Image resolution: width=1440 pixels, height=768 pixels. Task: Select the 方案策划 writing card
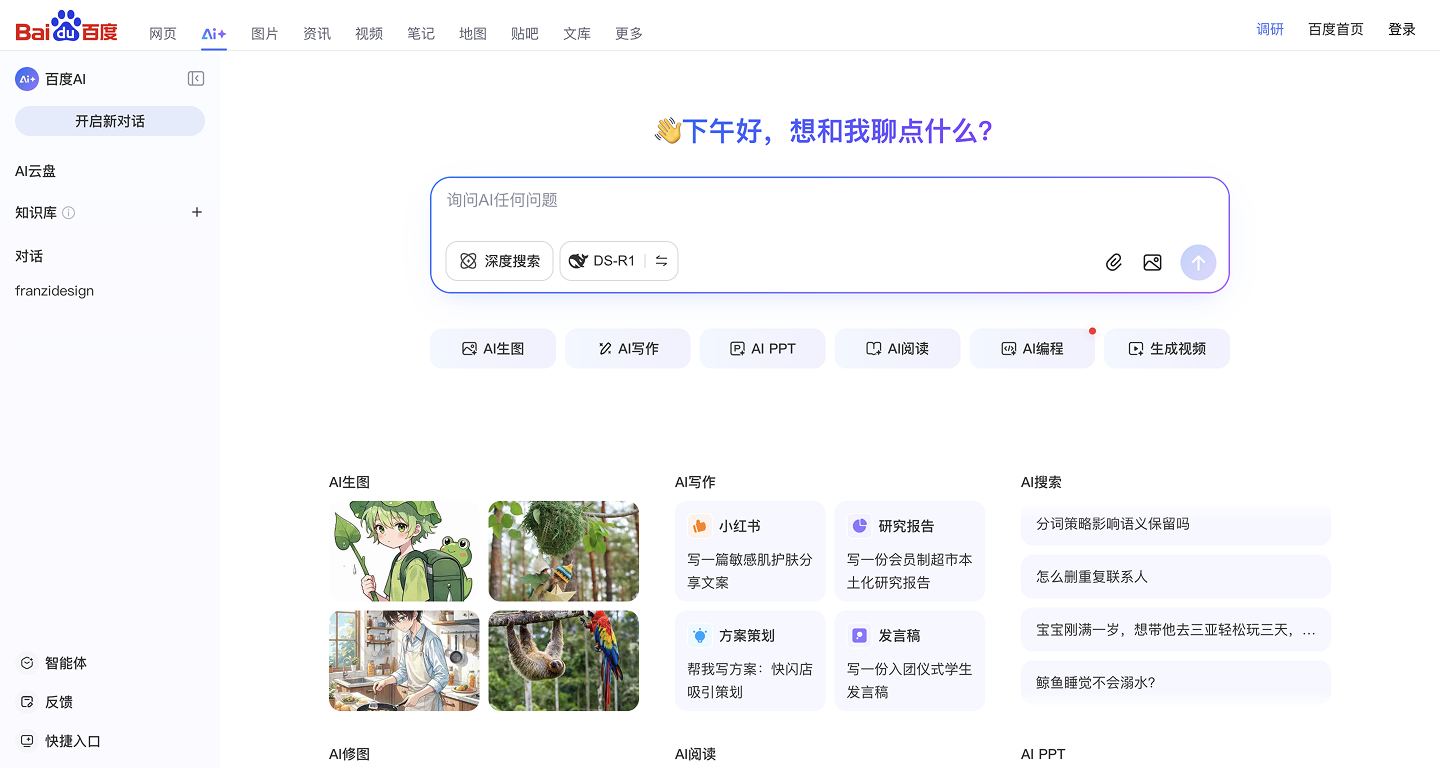(750, 661)
